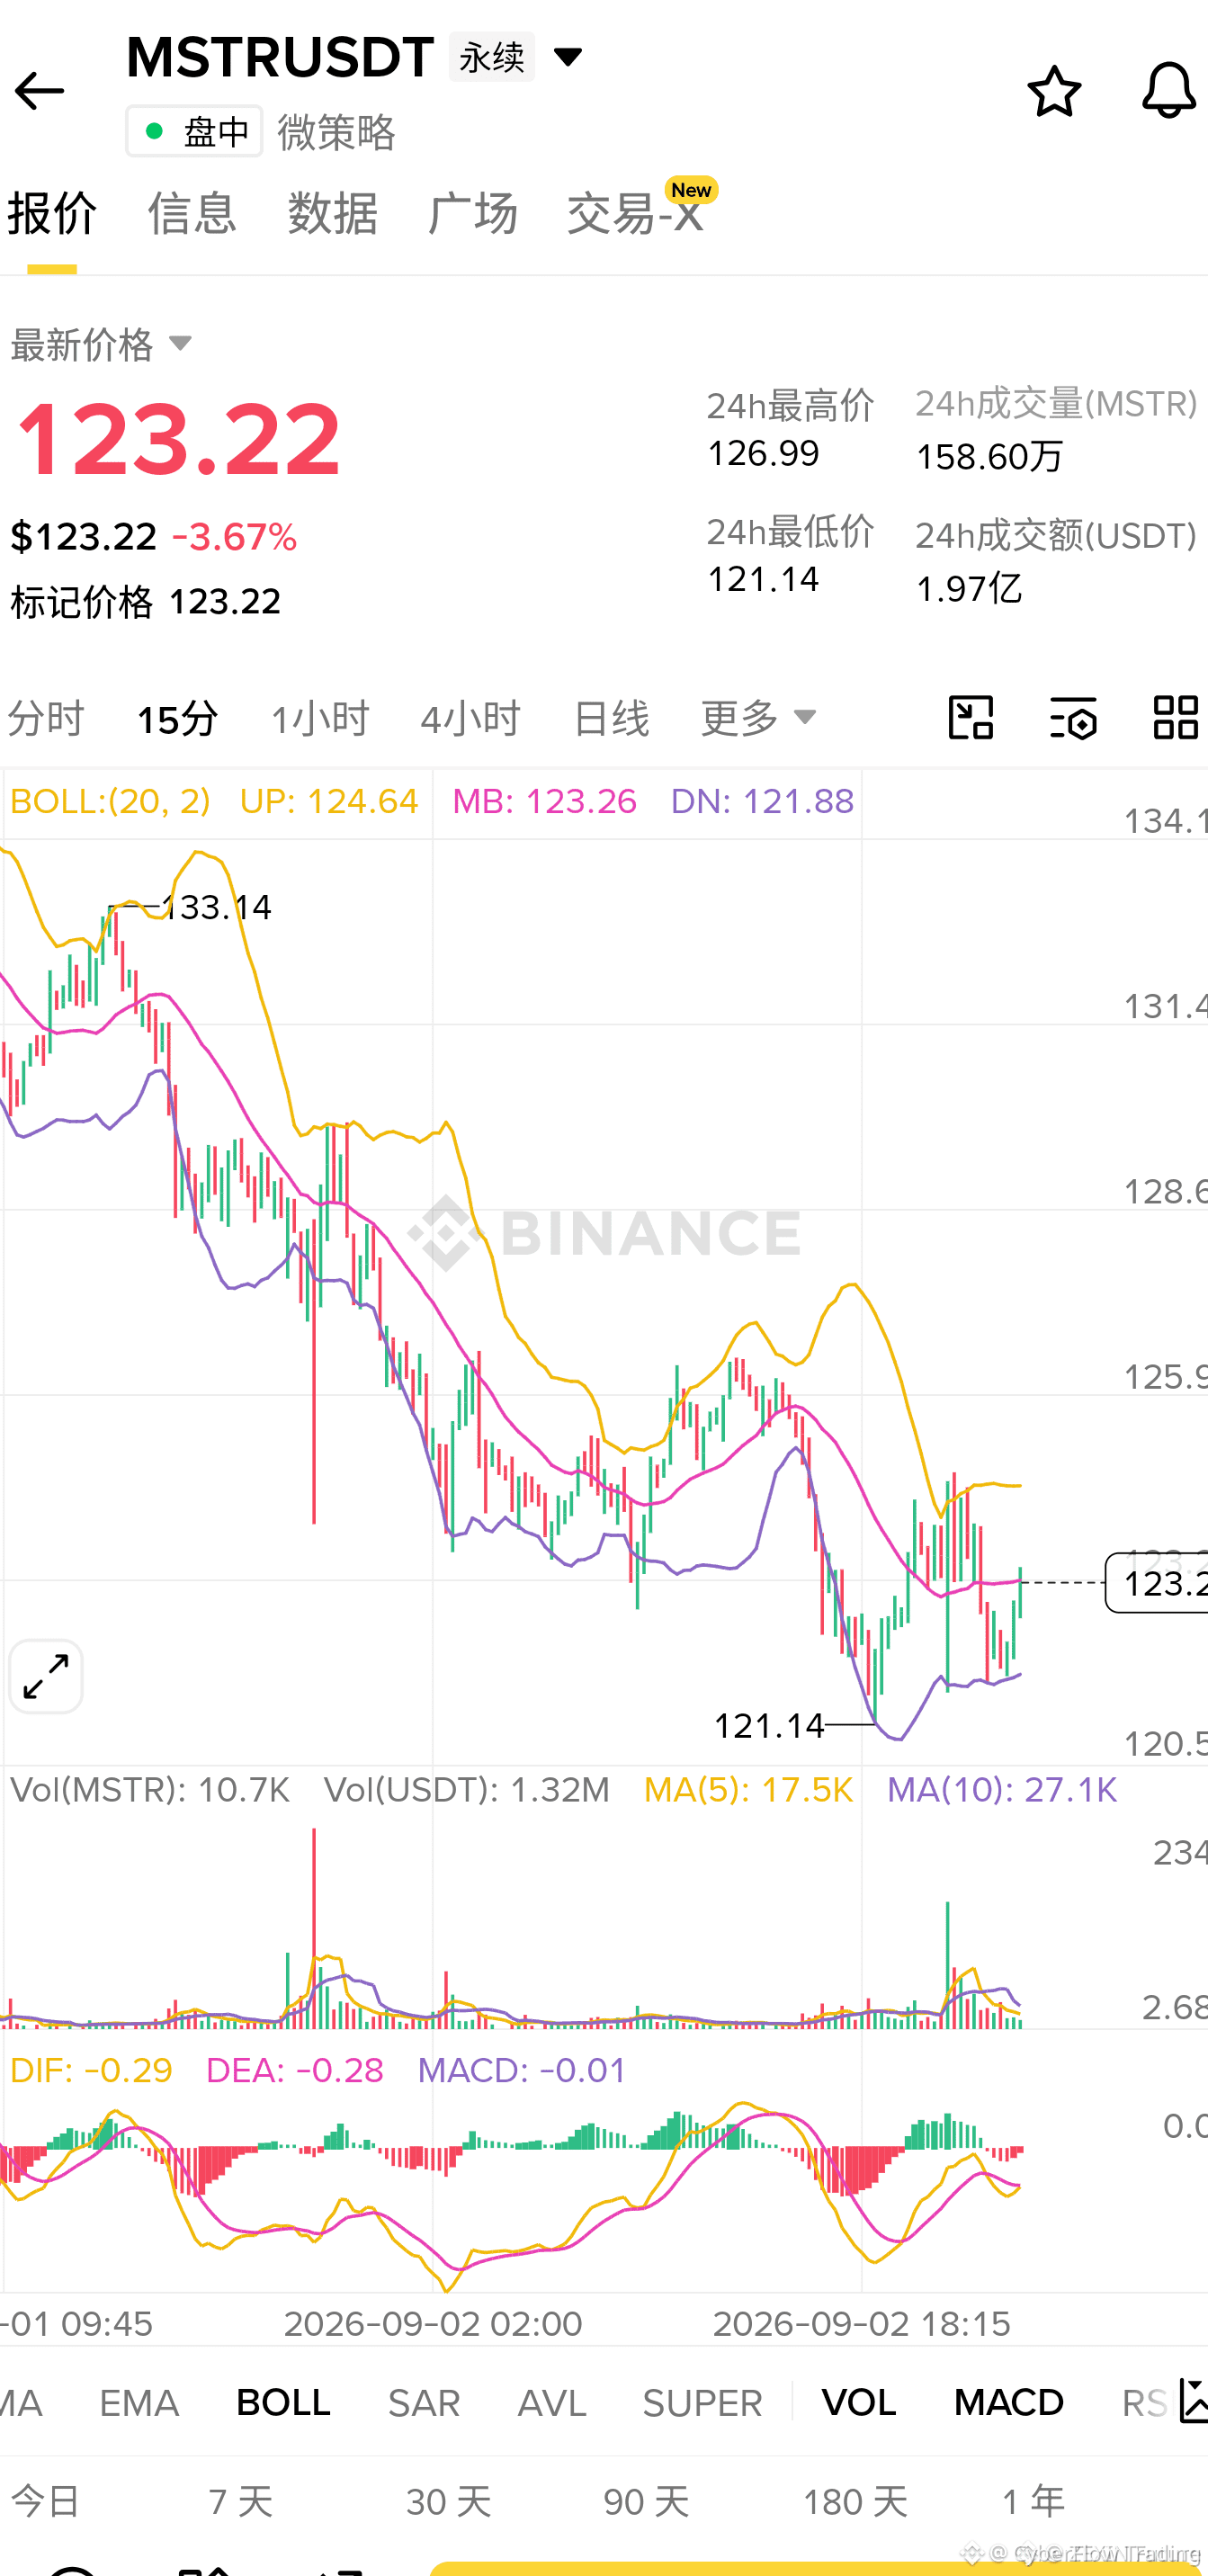Select the 1小时 timeframe
Screen dimensions: 1208x2576
(x=320, y=718)
